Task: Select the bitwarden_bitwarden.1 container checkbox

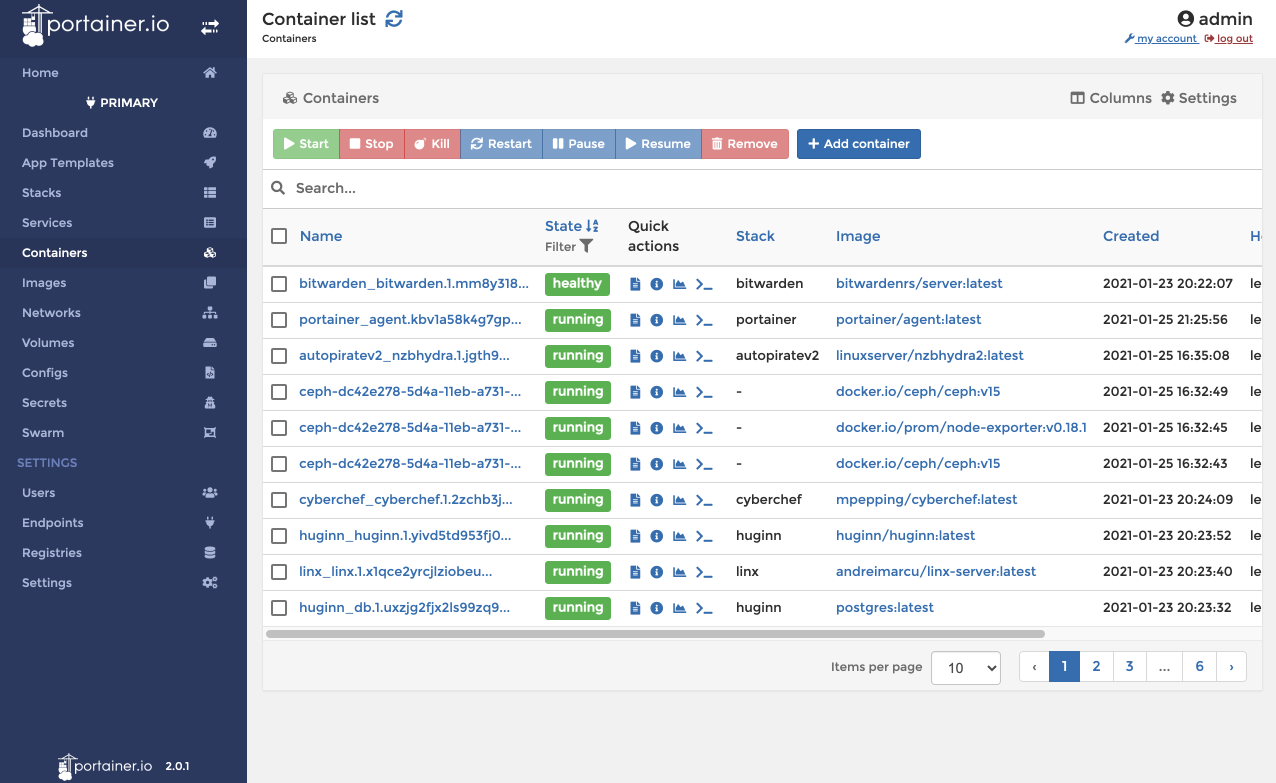Action: 279,284
